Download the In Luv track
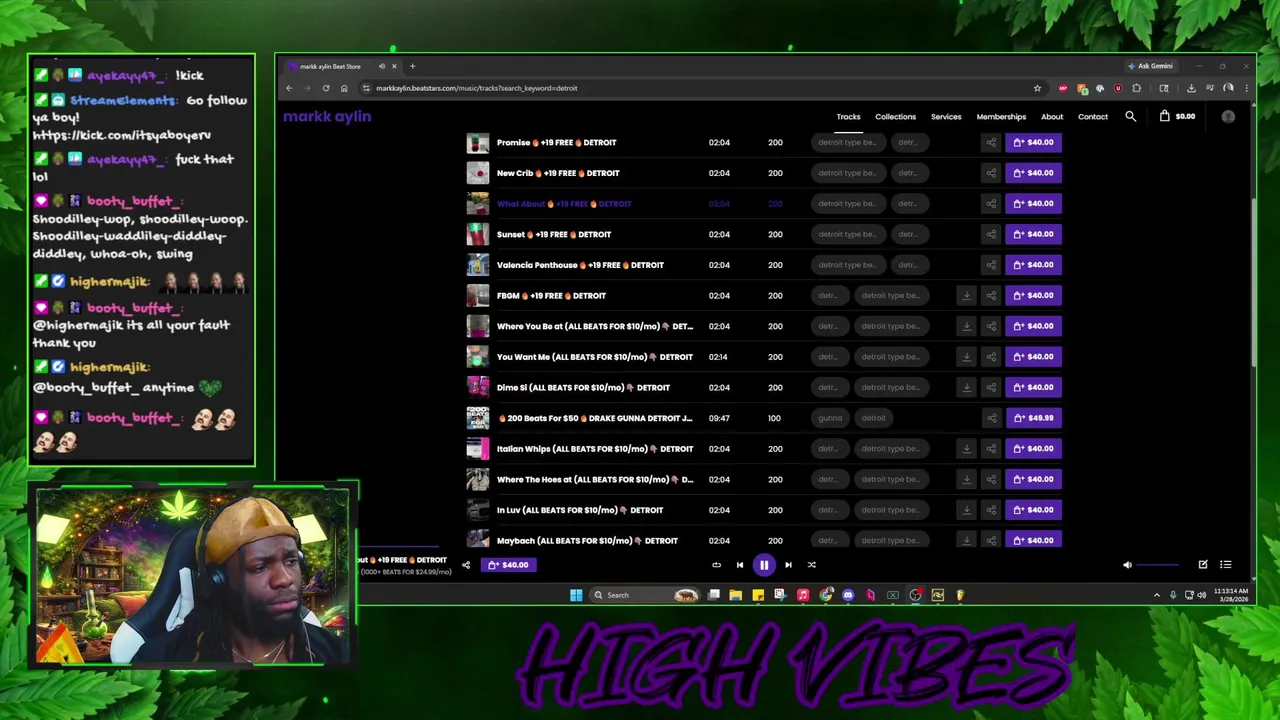 coord(966,510)
